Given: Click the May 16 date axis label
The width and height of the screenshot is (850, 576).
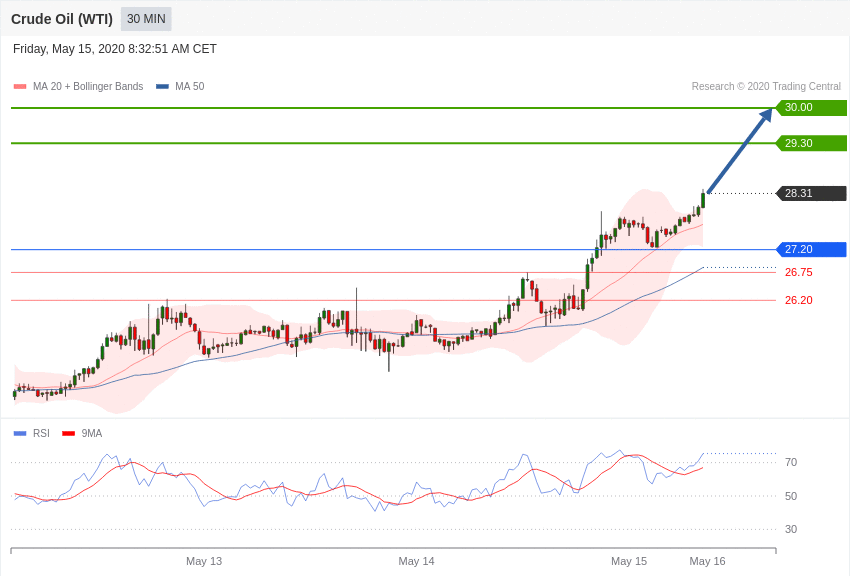Looking at the screenshot, I should (707, 561).
